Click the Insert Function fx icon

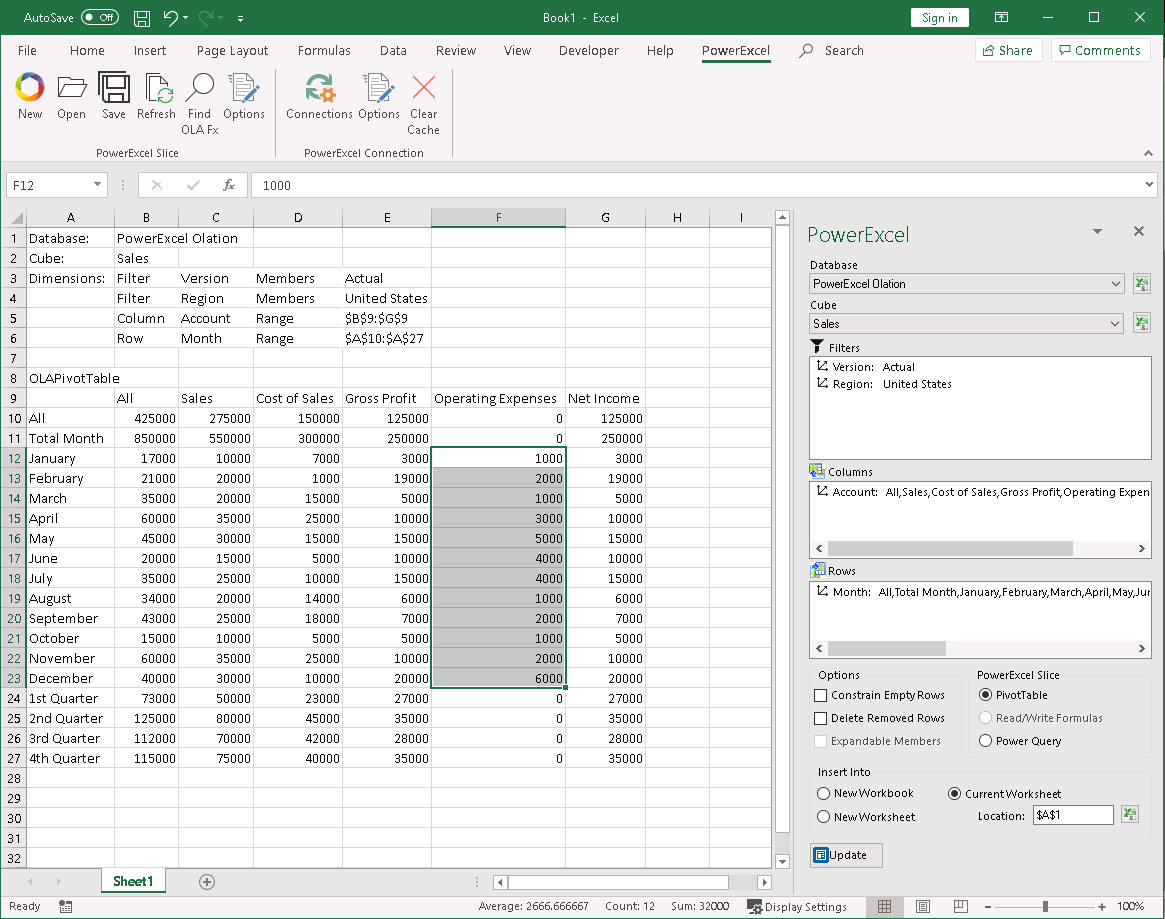point(229,185)
